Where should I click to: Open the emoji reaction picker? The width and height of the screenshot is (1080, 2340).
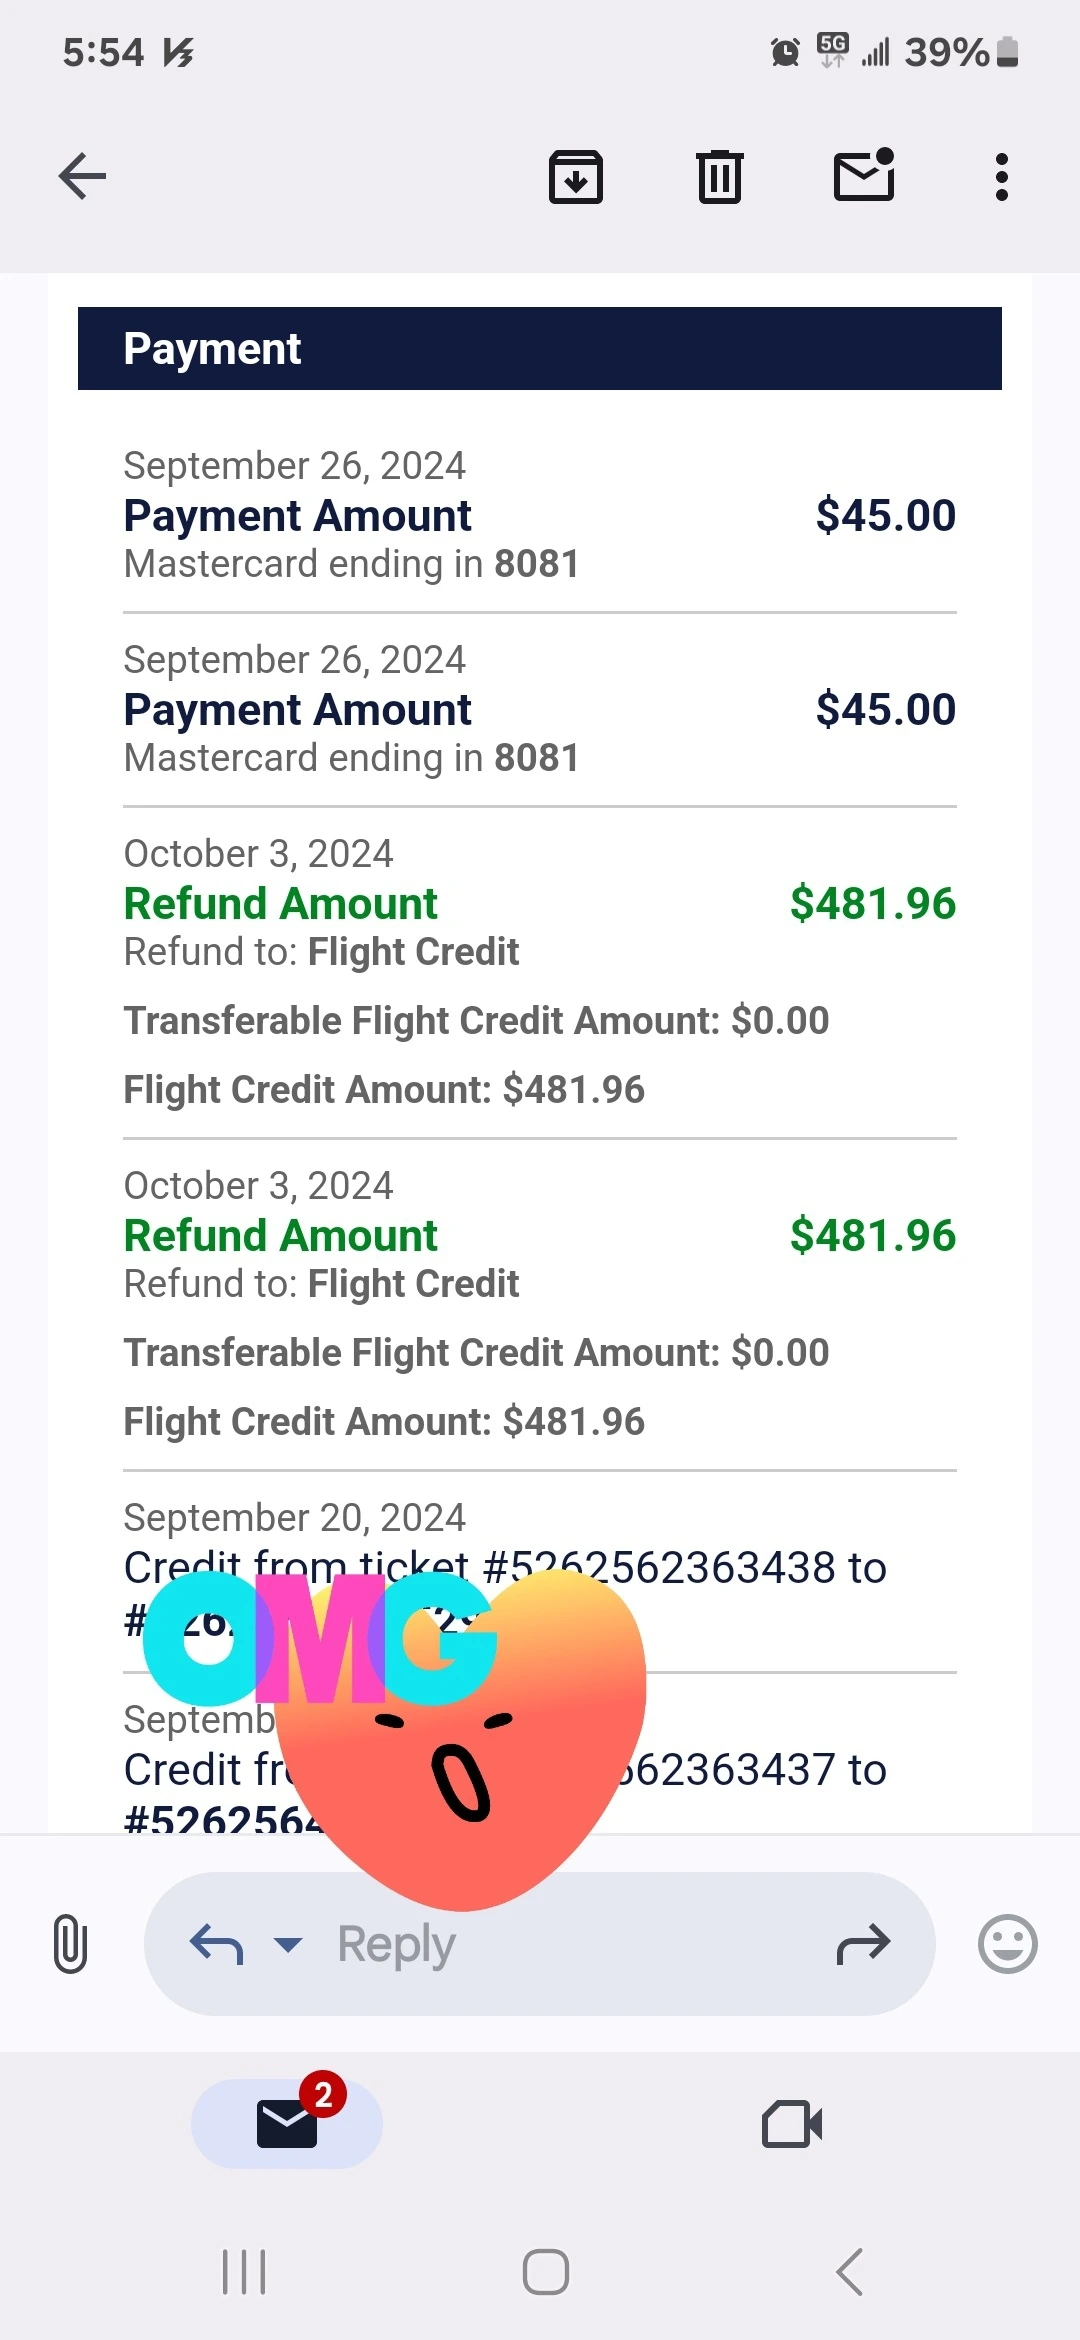click(x=1007, y=1944)
